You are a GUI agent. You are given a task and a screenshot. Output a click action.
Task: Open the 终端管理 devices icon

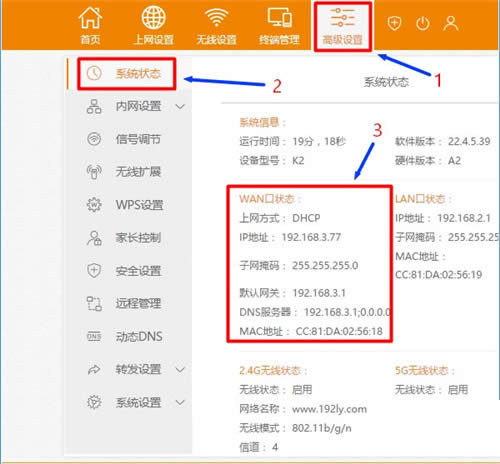(279, 17)
